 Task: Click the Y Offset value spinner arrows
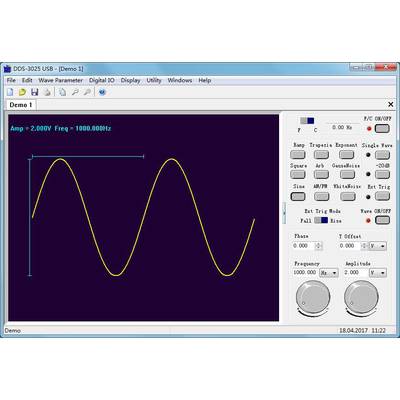(x=365, y=246)
